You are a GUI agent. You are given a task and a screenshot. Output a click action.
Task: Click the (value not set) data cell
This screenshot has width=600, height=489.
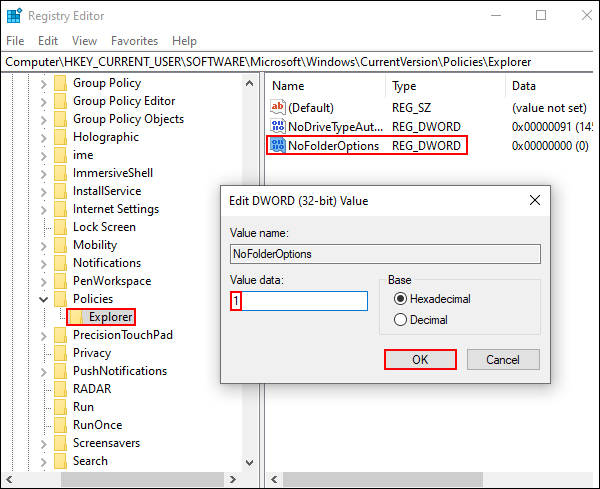tap(549, 108)
